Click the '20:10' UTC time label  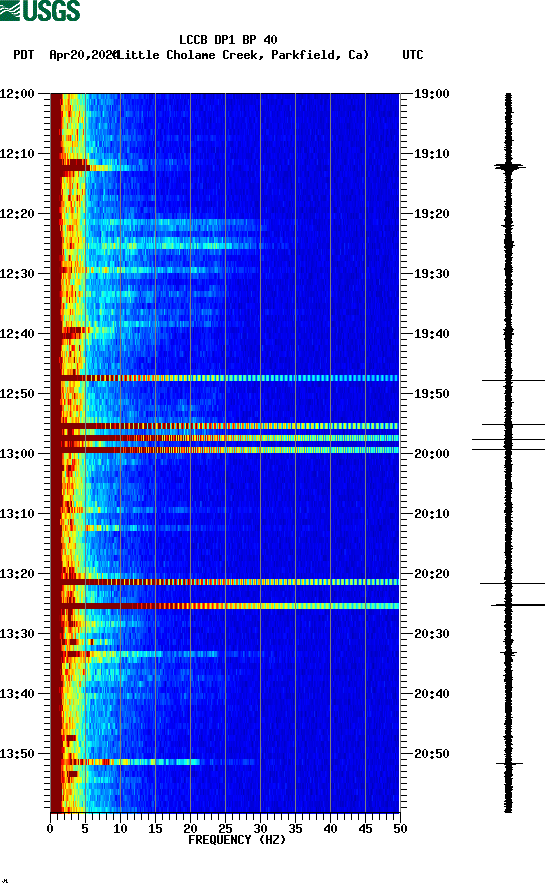431,514
